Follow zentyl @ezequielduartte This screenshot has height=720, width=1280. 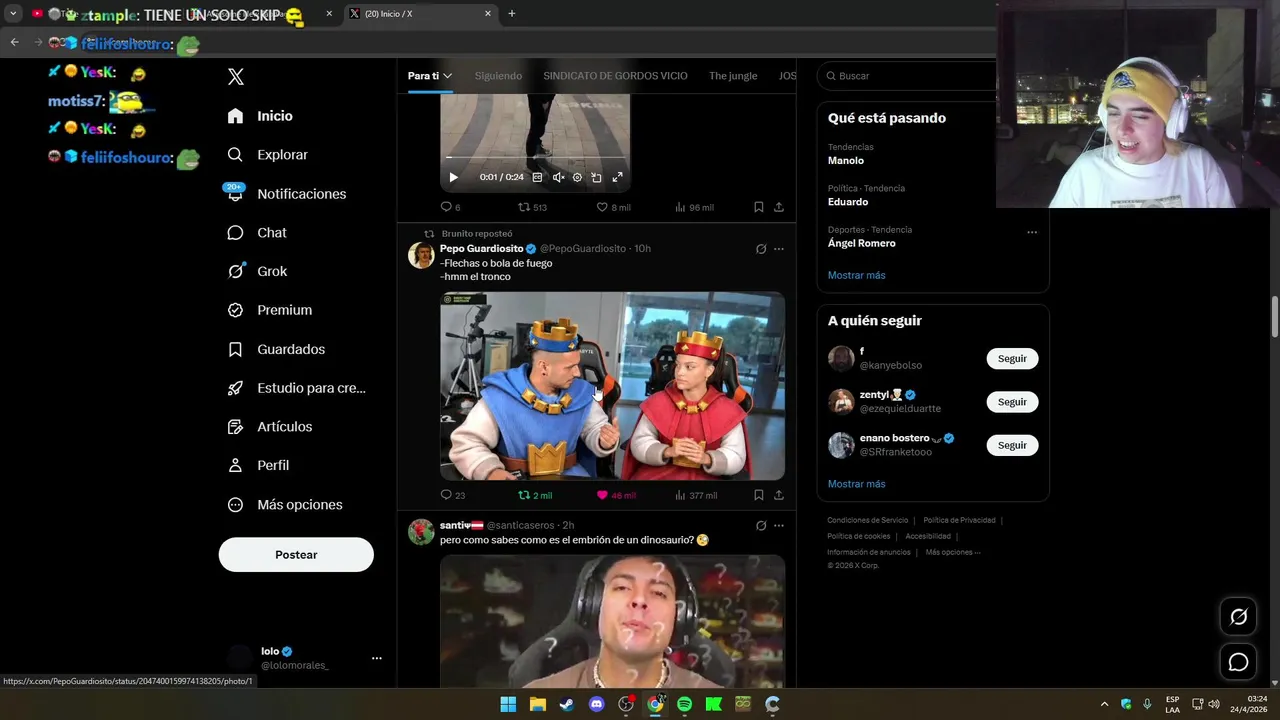point(1012,402)
